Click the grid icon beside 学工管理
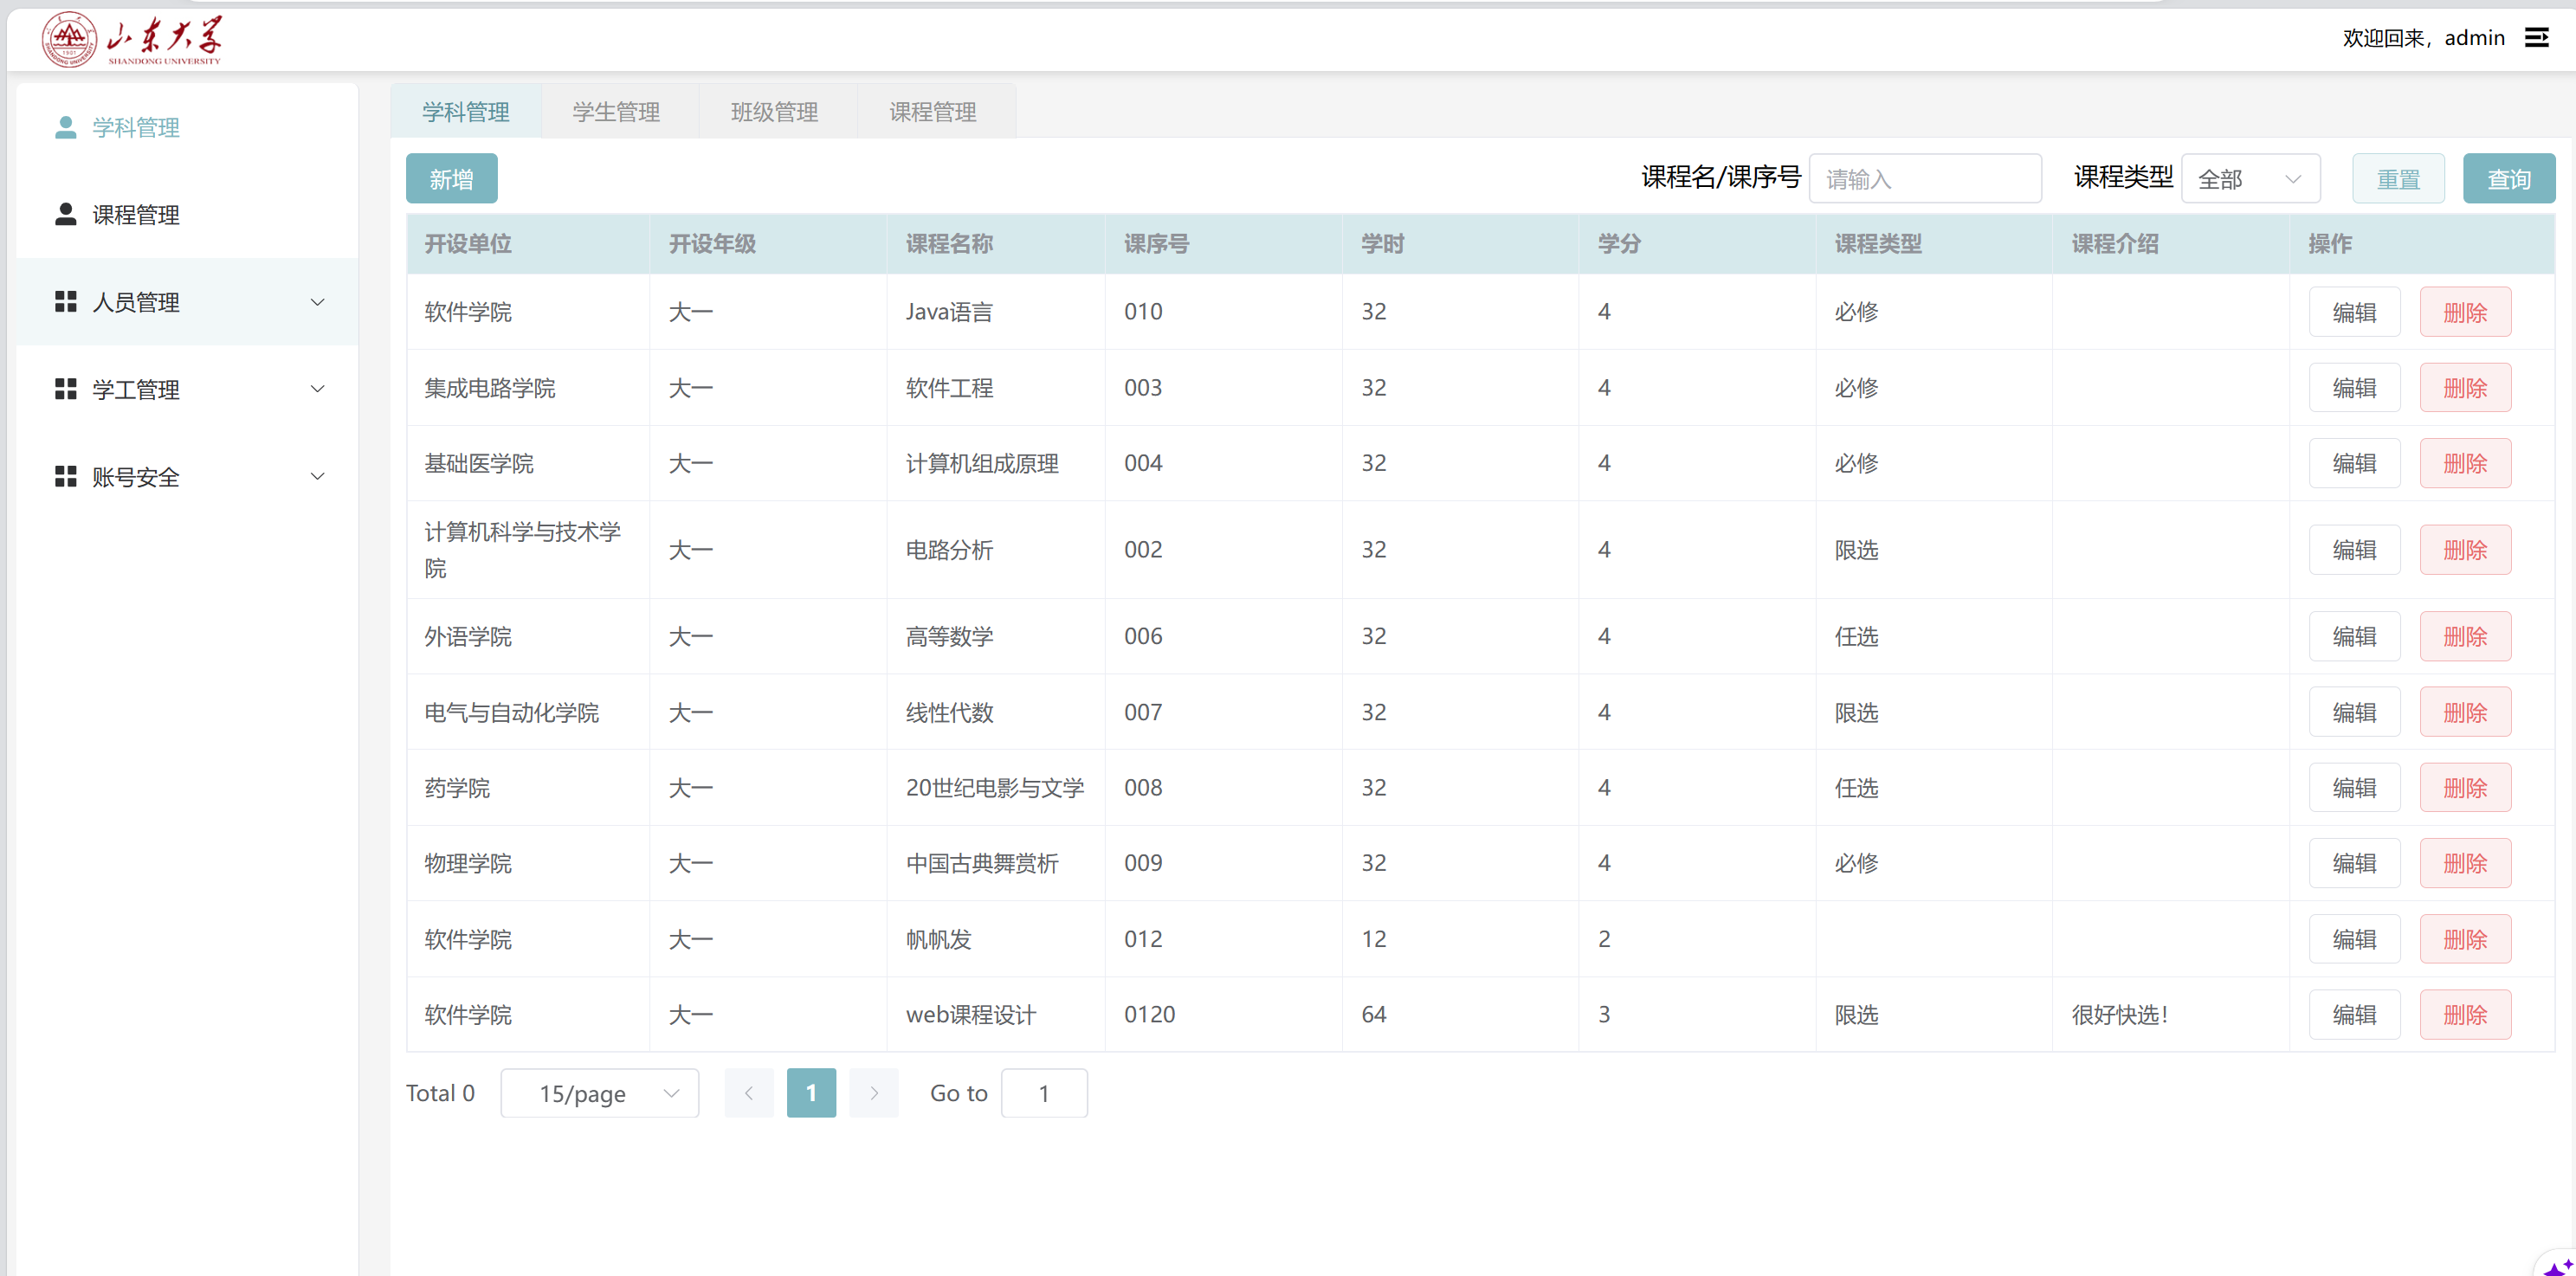The width and height of the screenshot is (2576, 1276). (66, 389)
